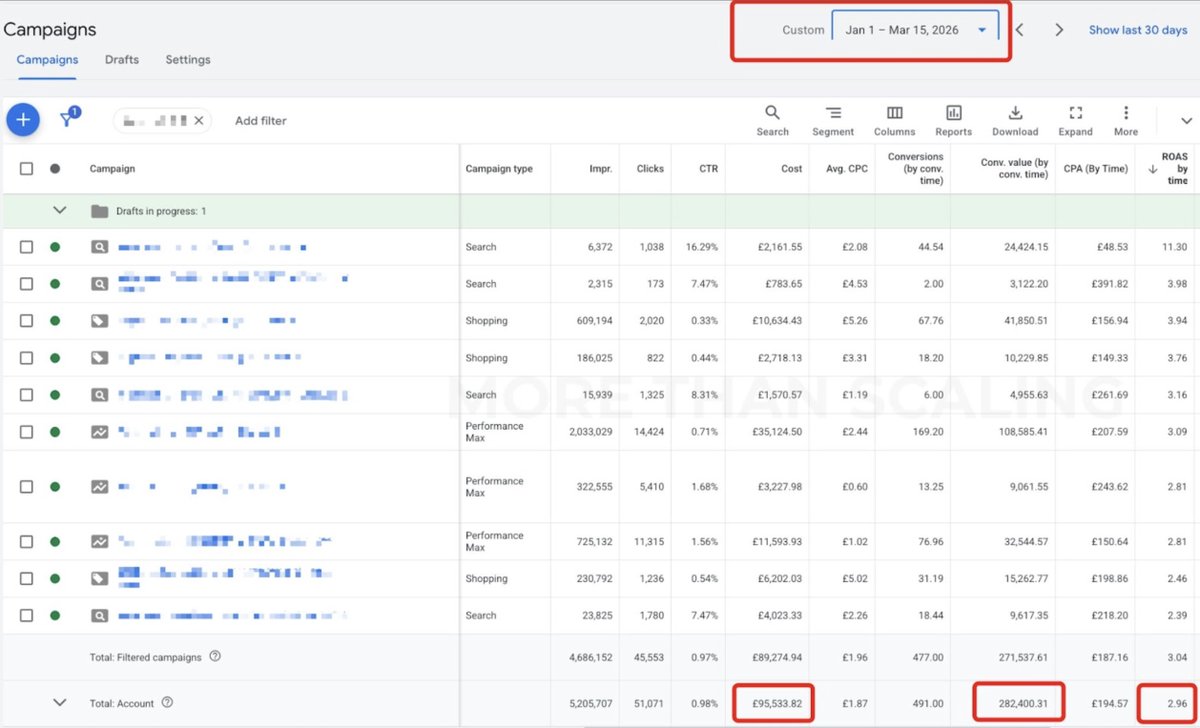Open blurred campaign name with 14,424 clicks
1200x728 pixels.
[x=199, y=432]
